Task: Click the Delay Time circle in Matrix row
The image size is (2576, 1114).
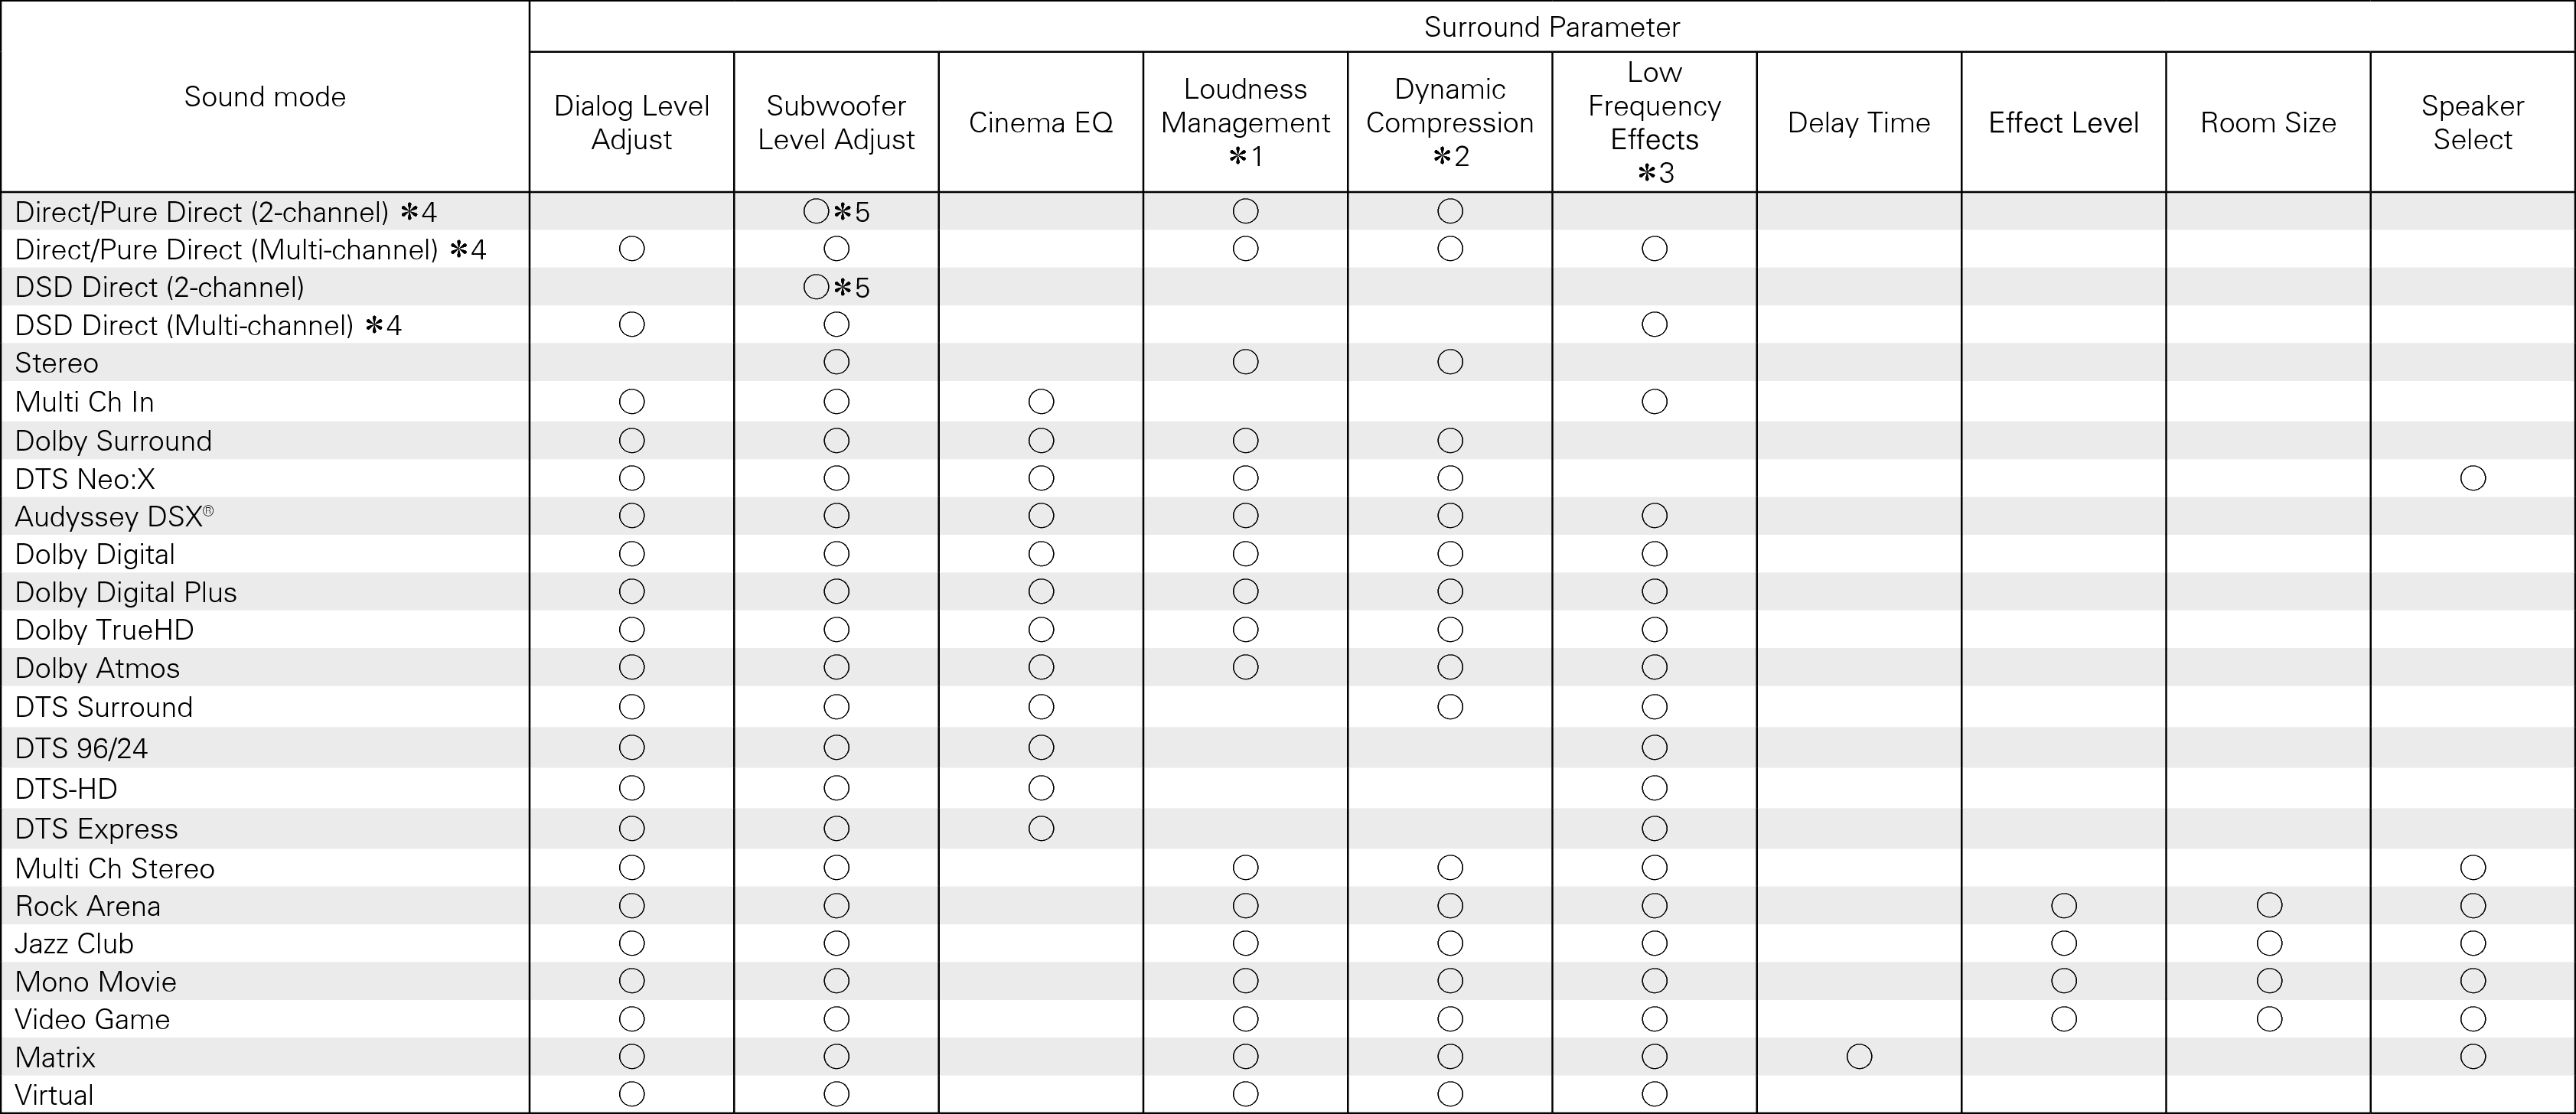Action: pos(1859,1057)
